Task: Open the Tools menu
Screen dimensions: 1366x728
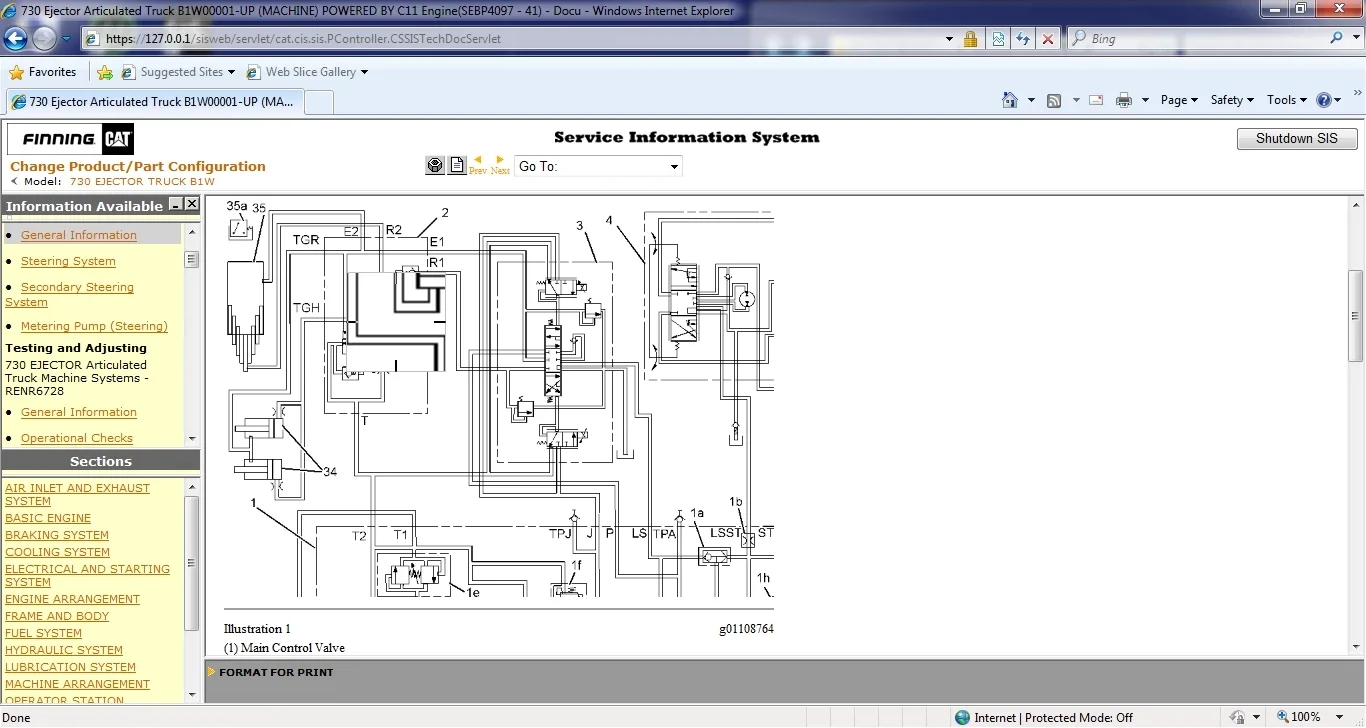Action: click(x=1286, y=100)
